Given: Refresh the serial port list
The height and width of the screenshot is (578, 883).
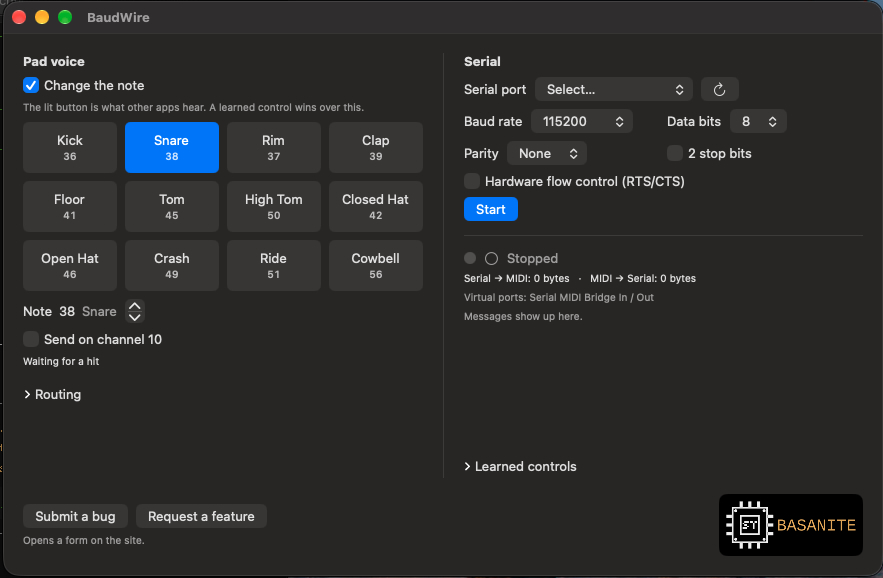Looking at the screenshot, I should (719, 90).
